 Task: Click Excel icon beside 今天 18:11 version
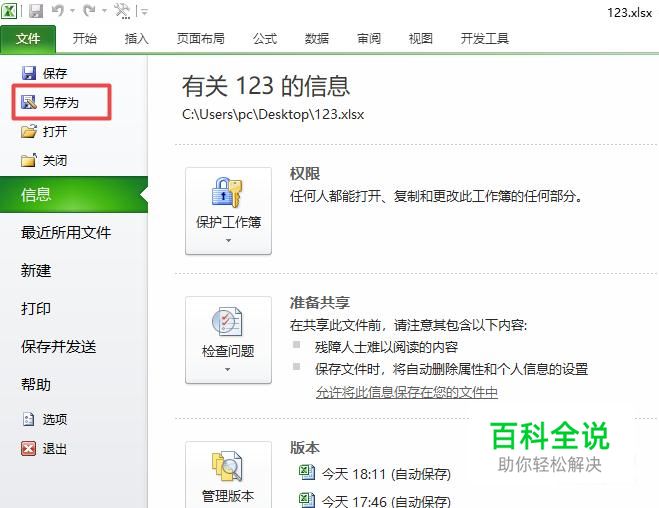(307, 472)
